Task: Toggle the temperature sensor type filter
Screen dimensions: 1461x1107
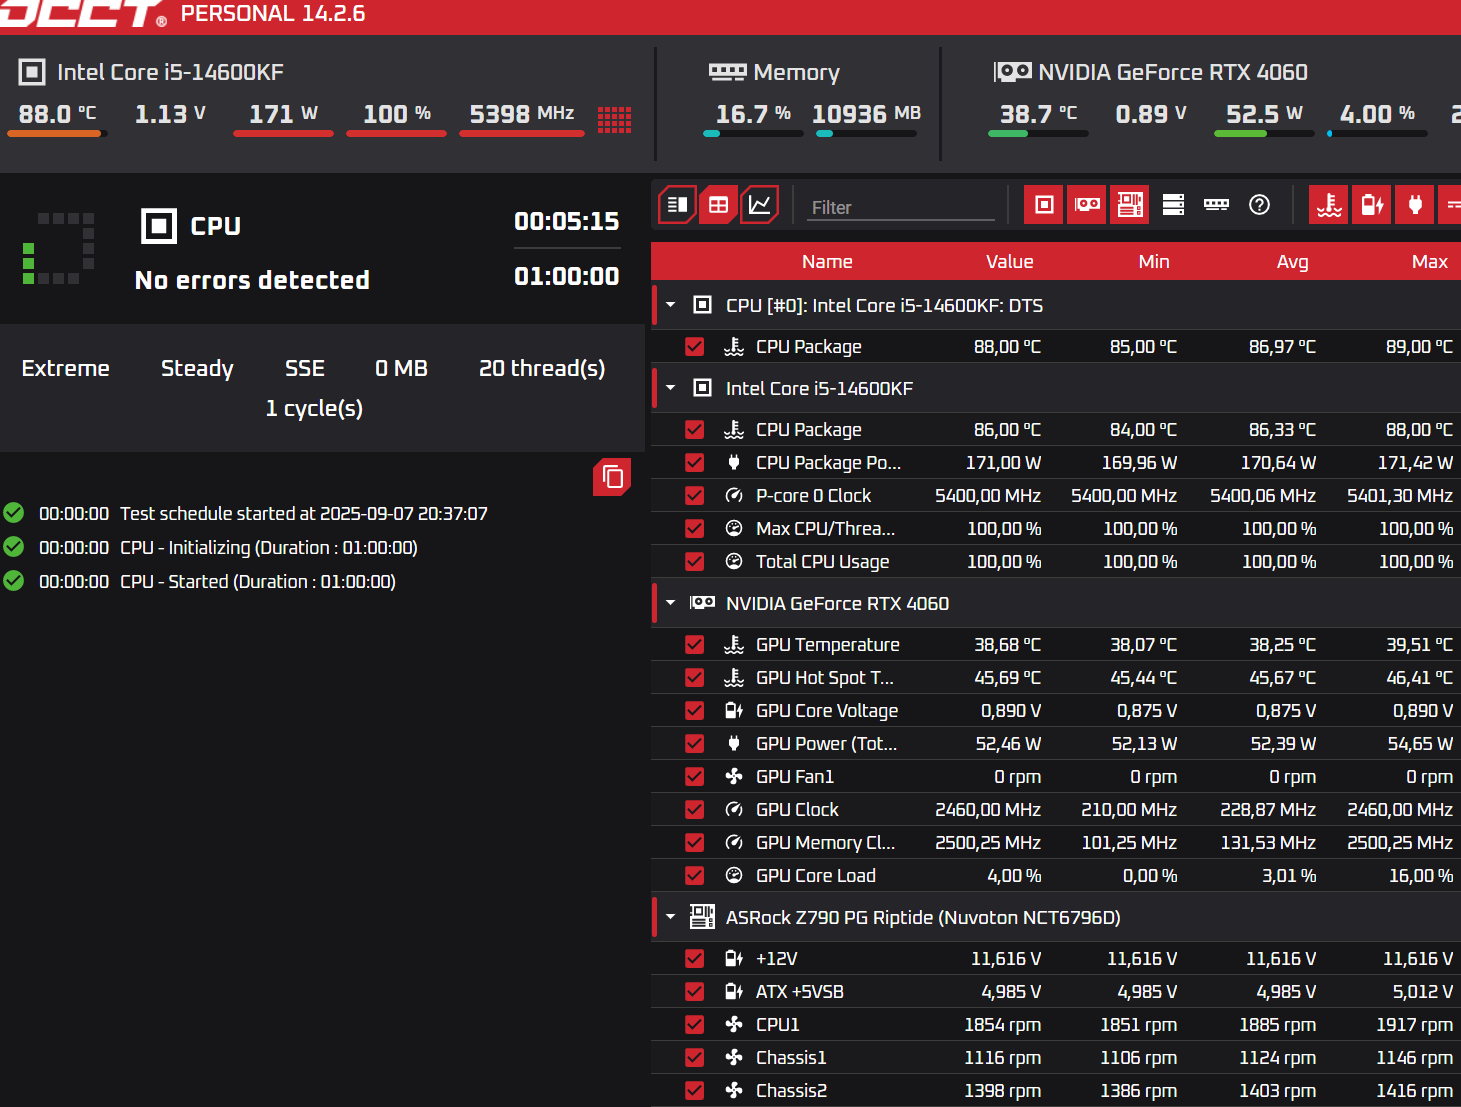Action: 1329,205
